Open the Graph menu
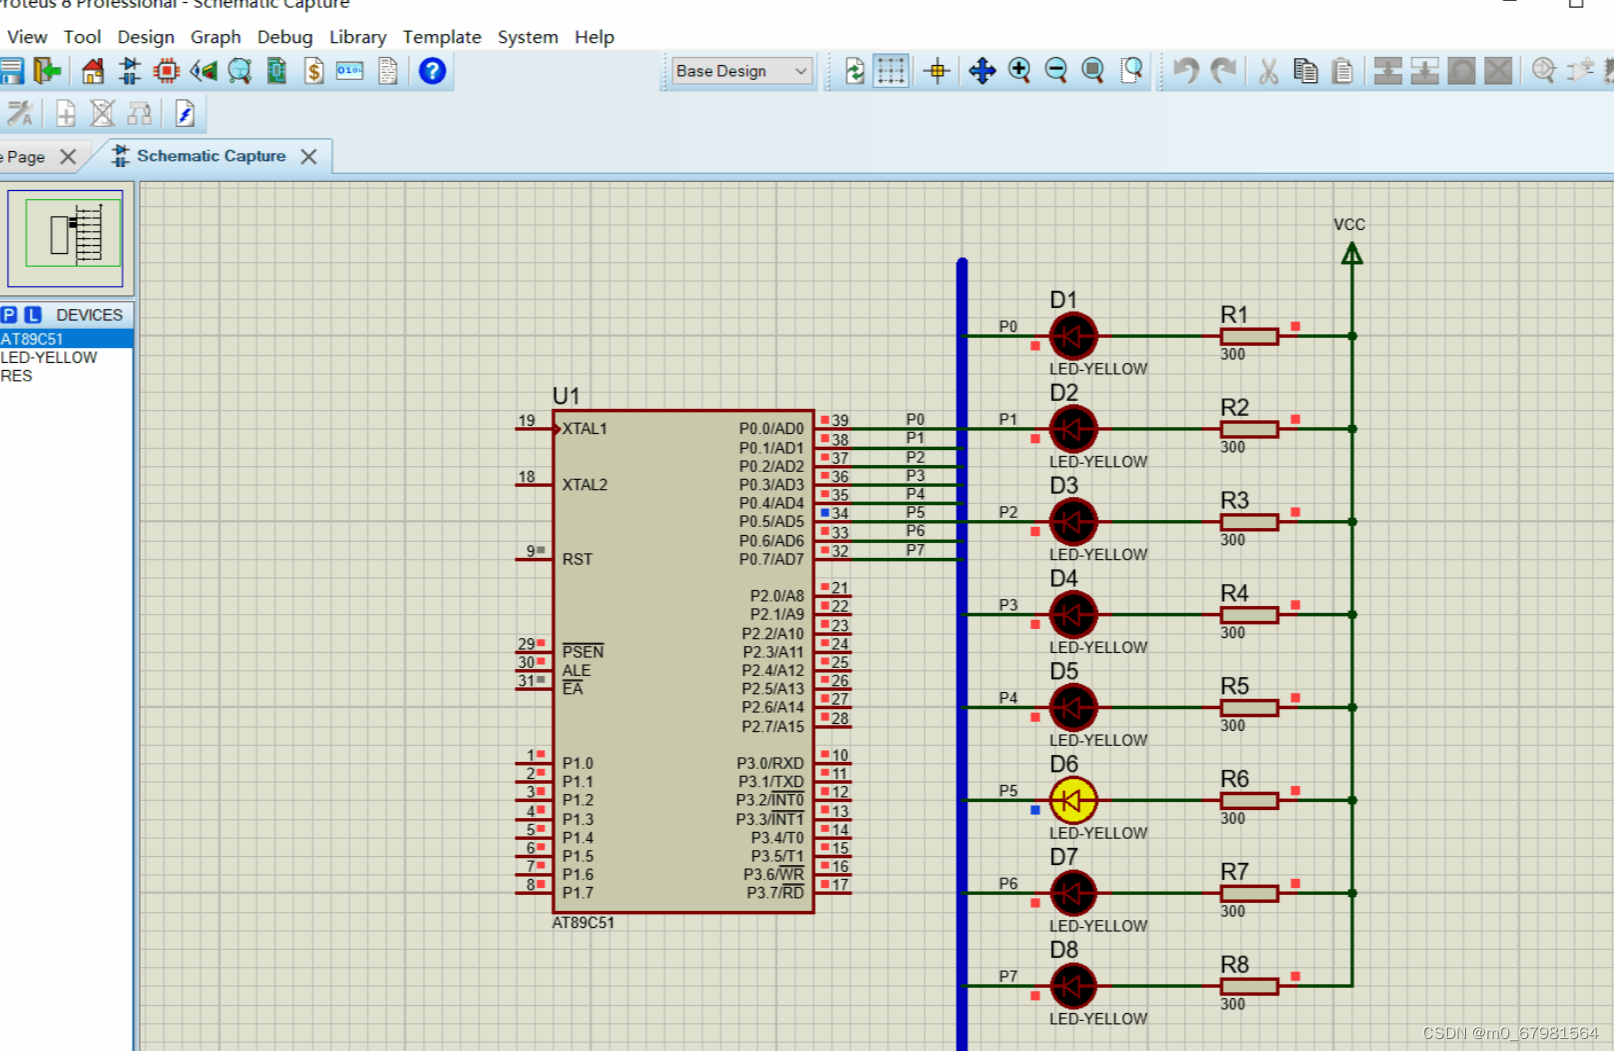 pos(216,37)
